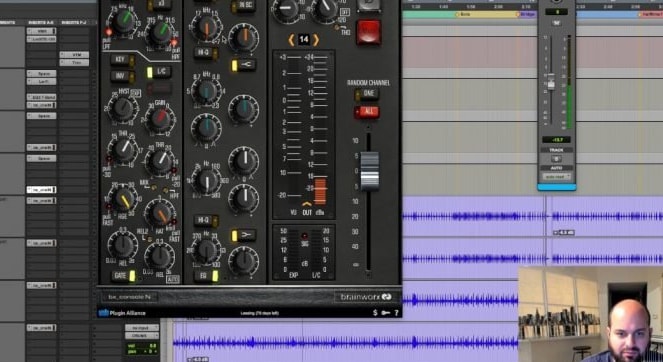Select ONE under Random Channel
663x362 pixels.
pos(367,94)
